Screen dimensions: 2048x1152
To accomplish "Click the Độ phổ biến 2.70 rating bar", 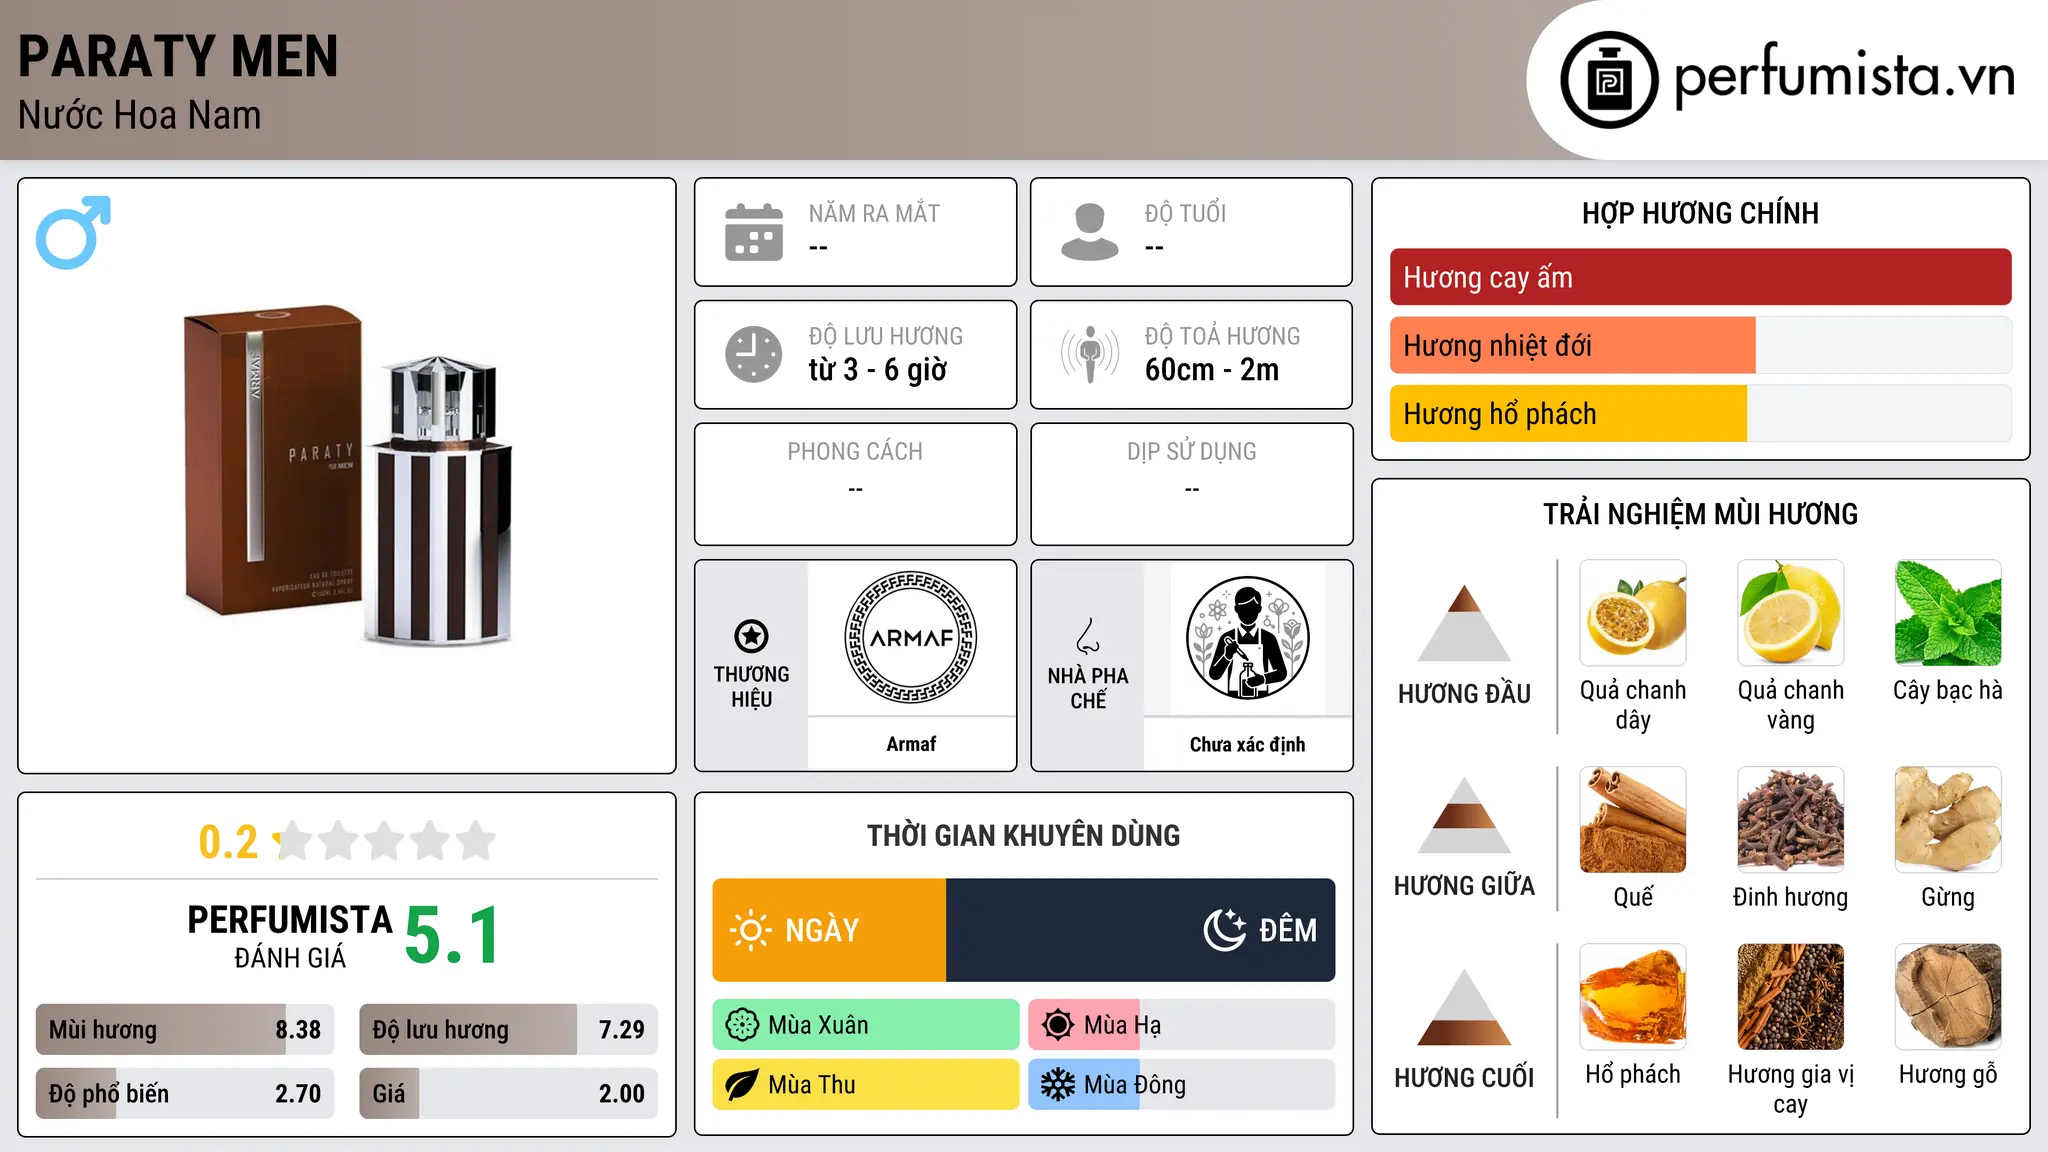I will click(x=185, y=1093).
